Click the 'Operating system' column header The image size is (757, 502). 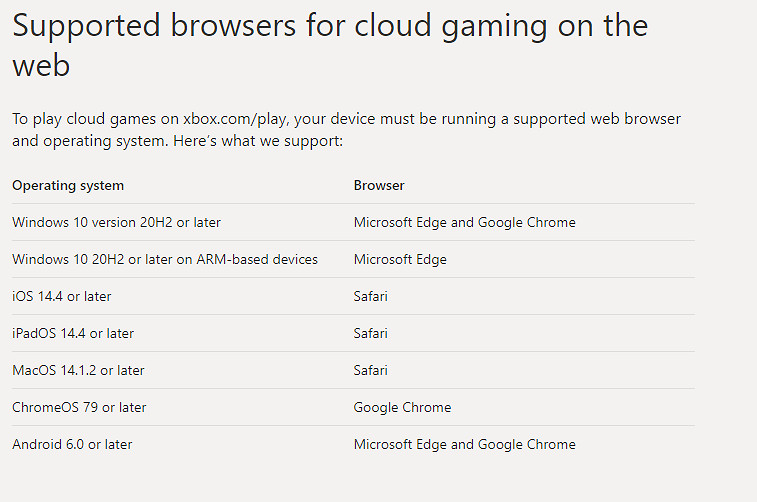coord(68,185)
